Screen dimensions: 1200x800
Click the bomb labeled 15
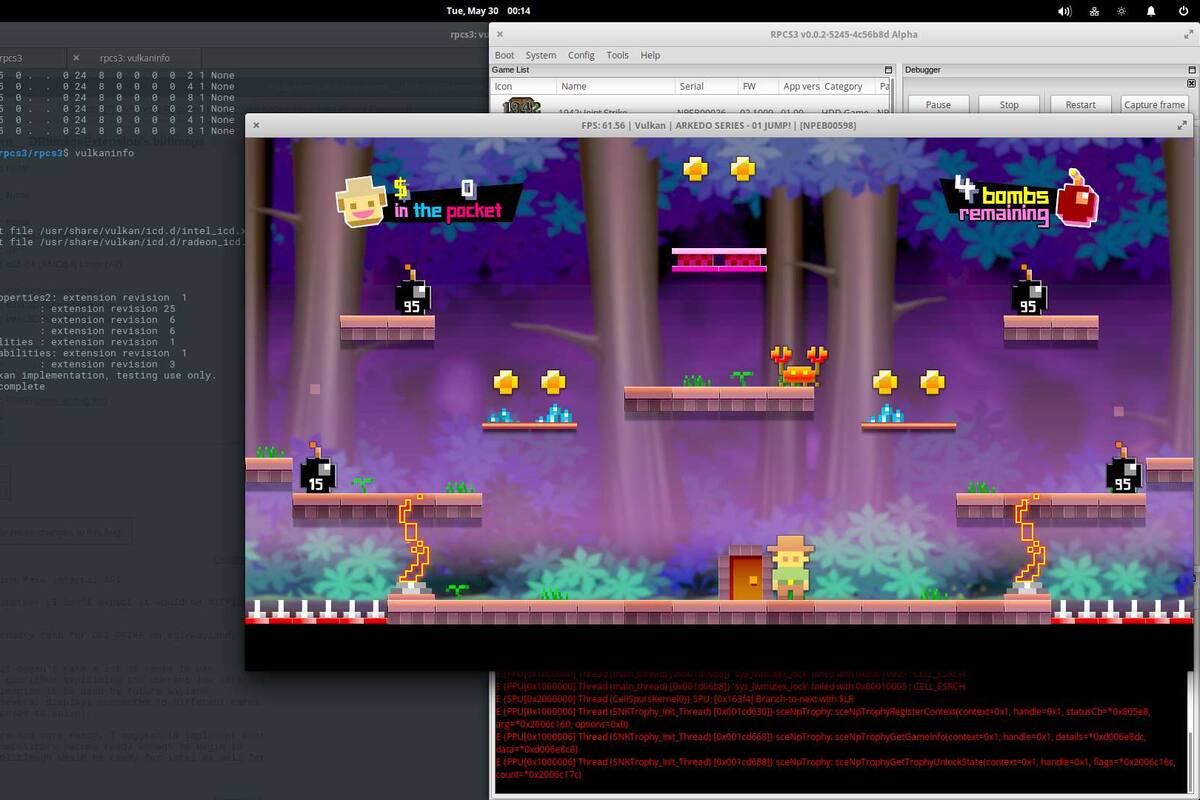[x=317, y=470]
